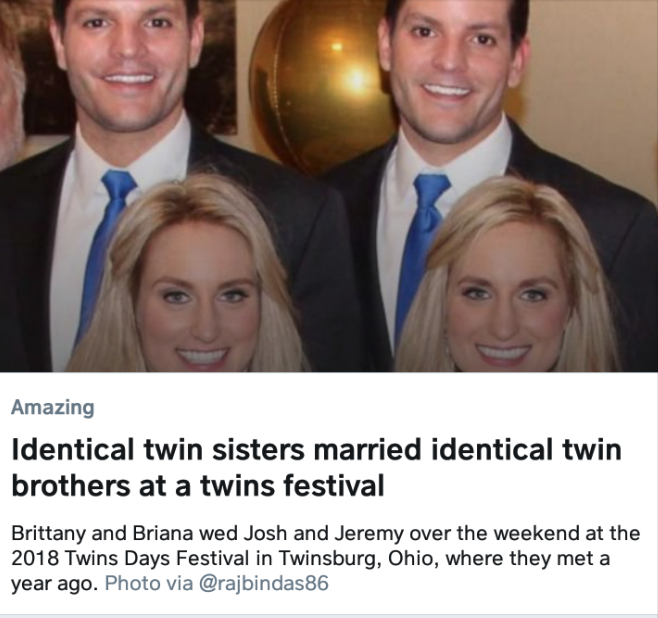Click the word "festival" in the headline
Viewport: 658px width, 618px height.
tap(334, 485)
